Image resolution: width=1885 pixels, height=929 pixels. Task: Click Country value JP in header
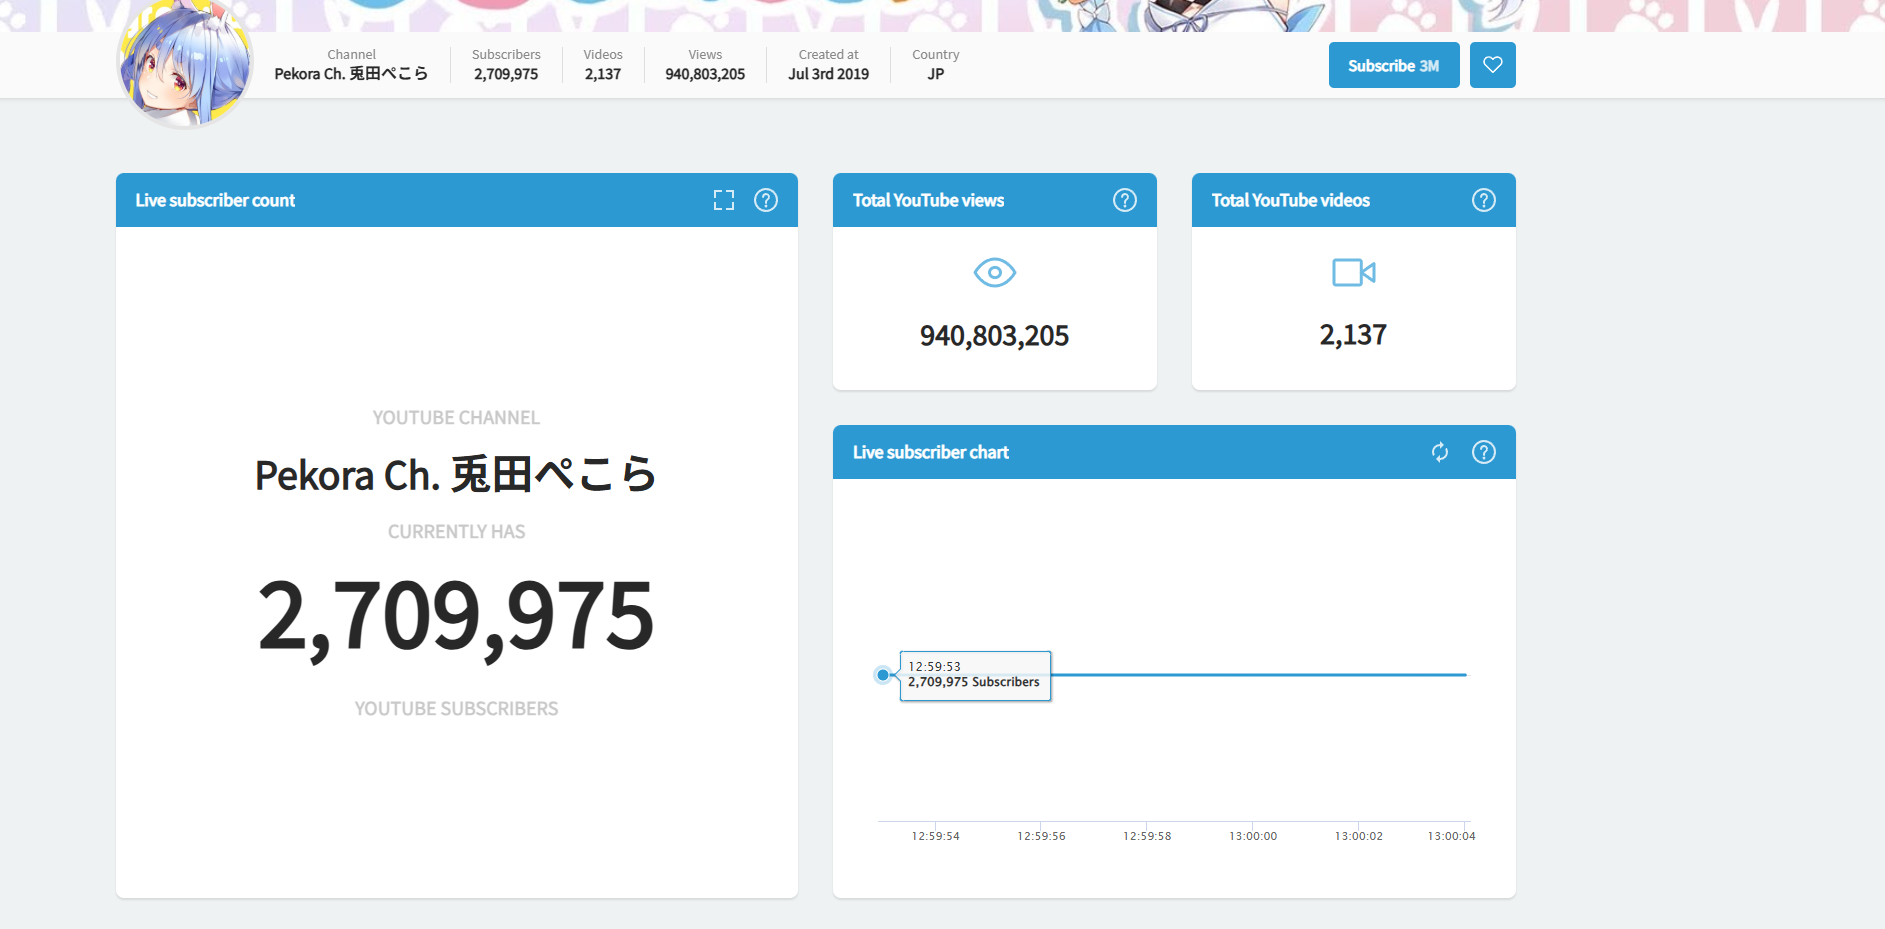(x=936, y=74)
